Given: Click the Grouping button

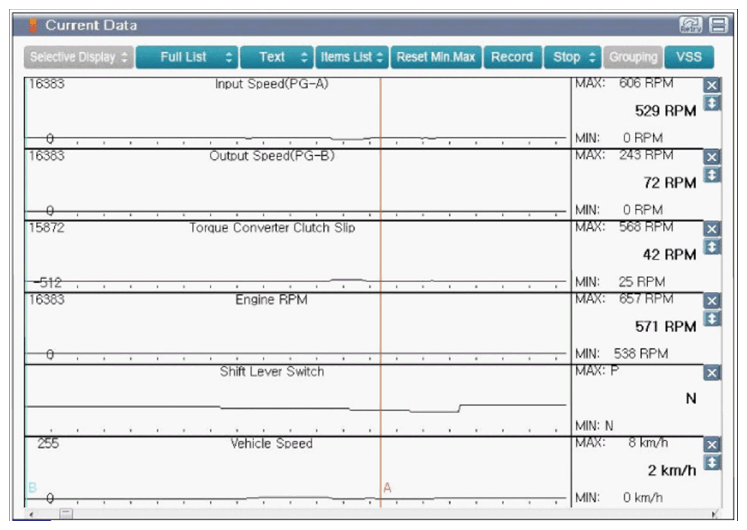Looking at the screenshot, I should (633, 57).
